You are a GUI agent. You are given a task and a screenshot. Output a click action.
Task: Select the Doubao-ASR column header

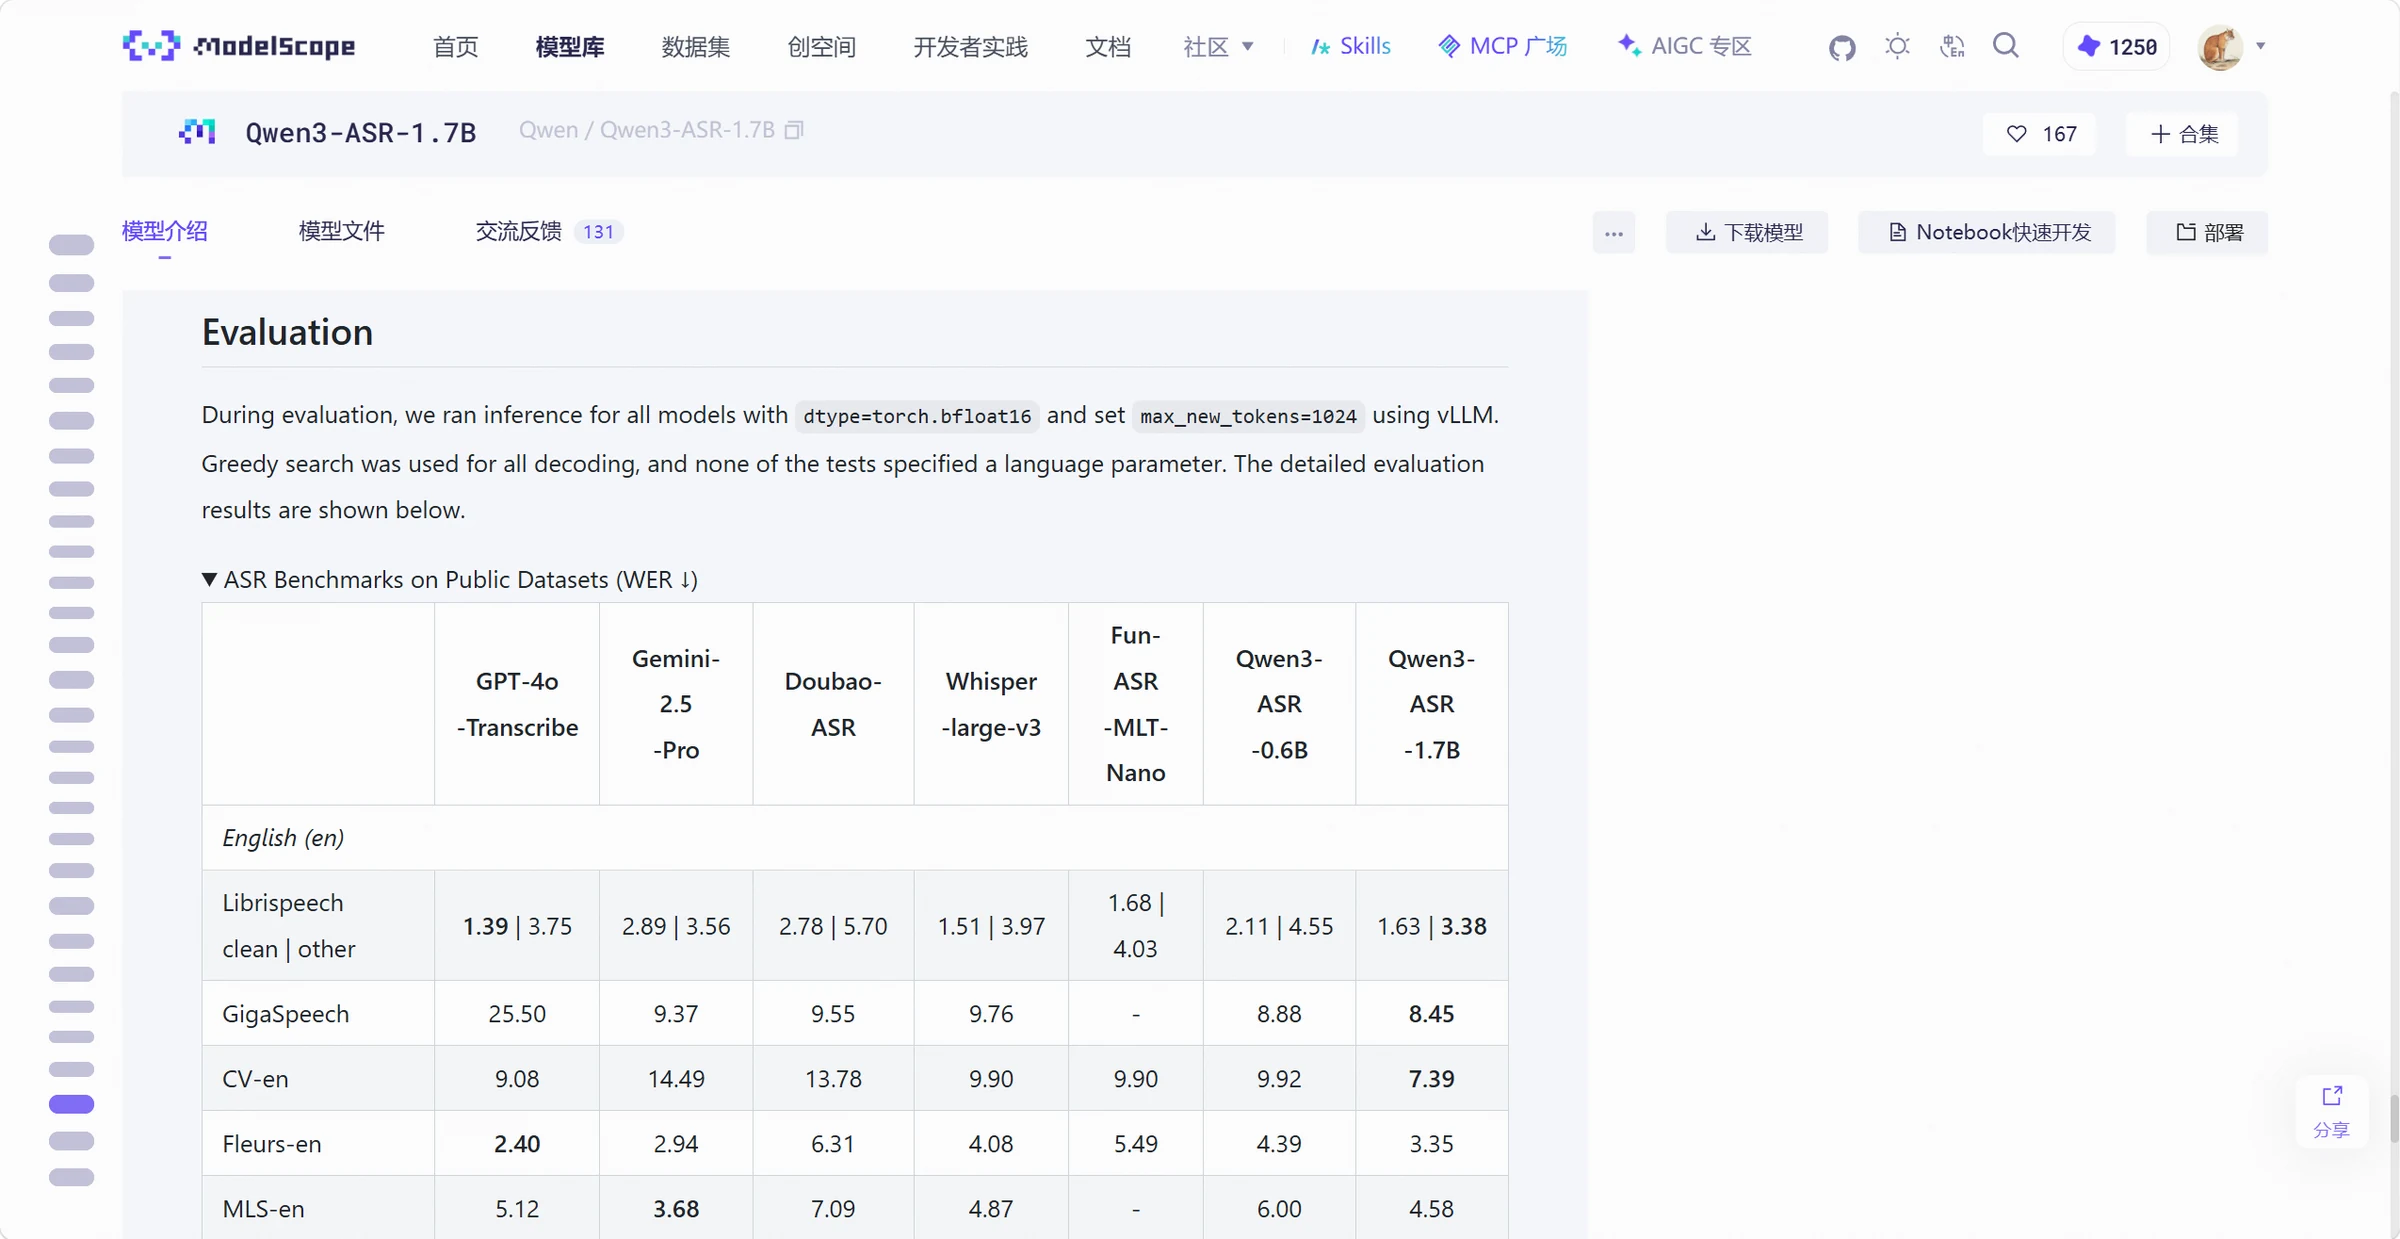point(833,704)
